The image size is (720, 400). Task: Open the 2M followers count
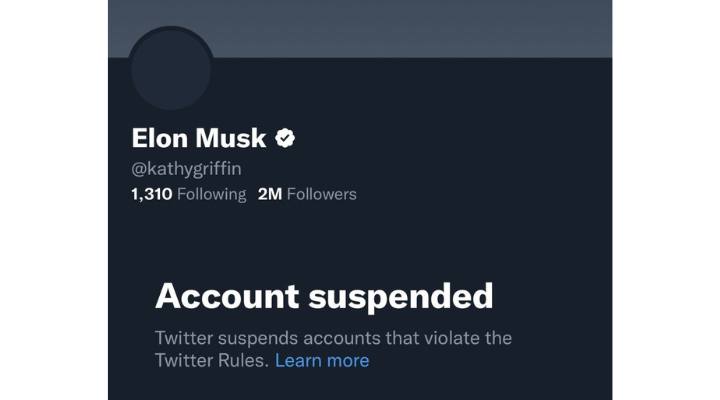(x=270, y=194)
